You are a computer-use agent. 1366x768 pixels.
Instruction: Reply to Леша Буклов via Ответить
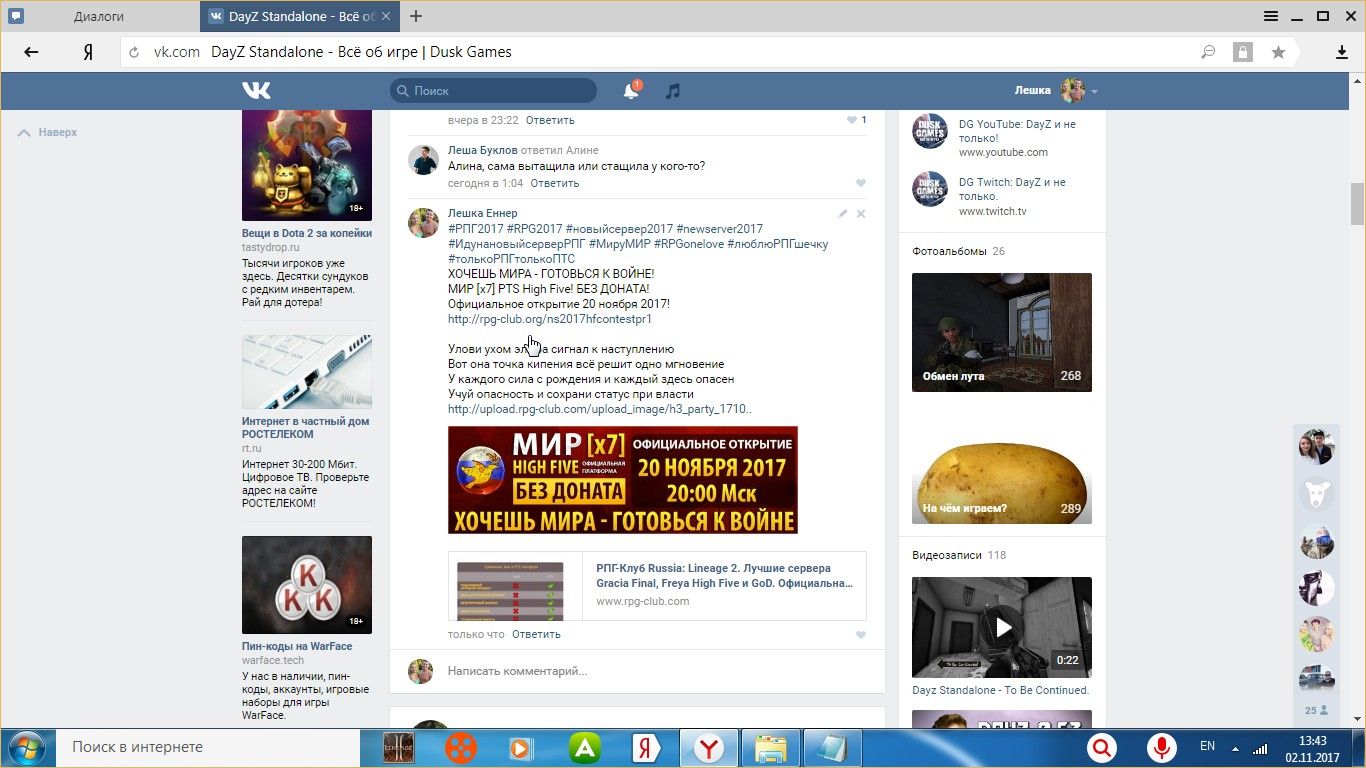point(555,183)
